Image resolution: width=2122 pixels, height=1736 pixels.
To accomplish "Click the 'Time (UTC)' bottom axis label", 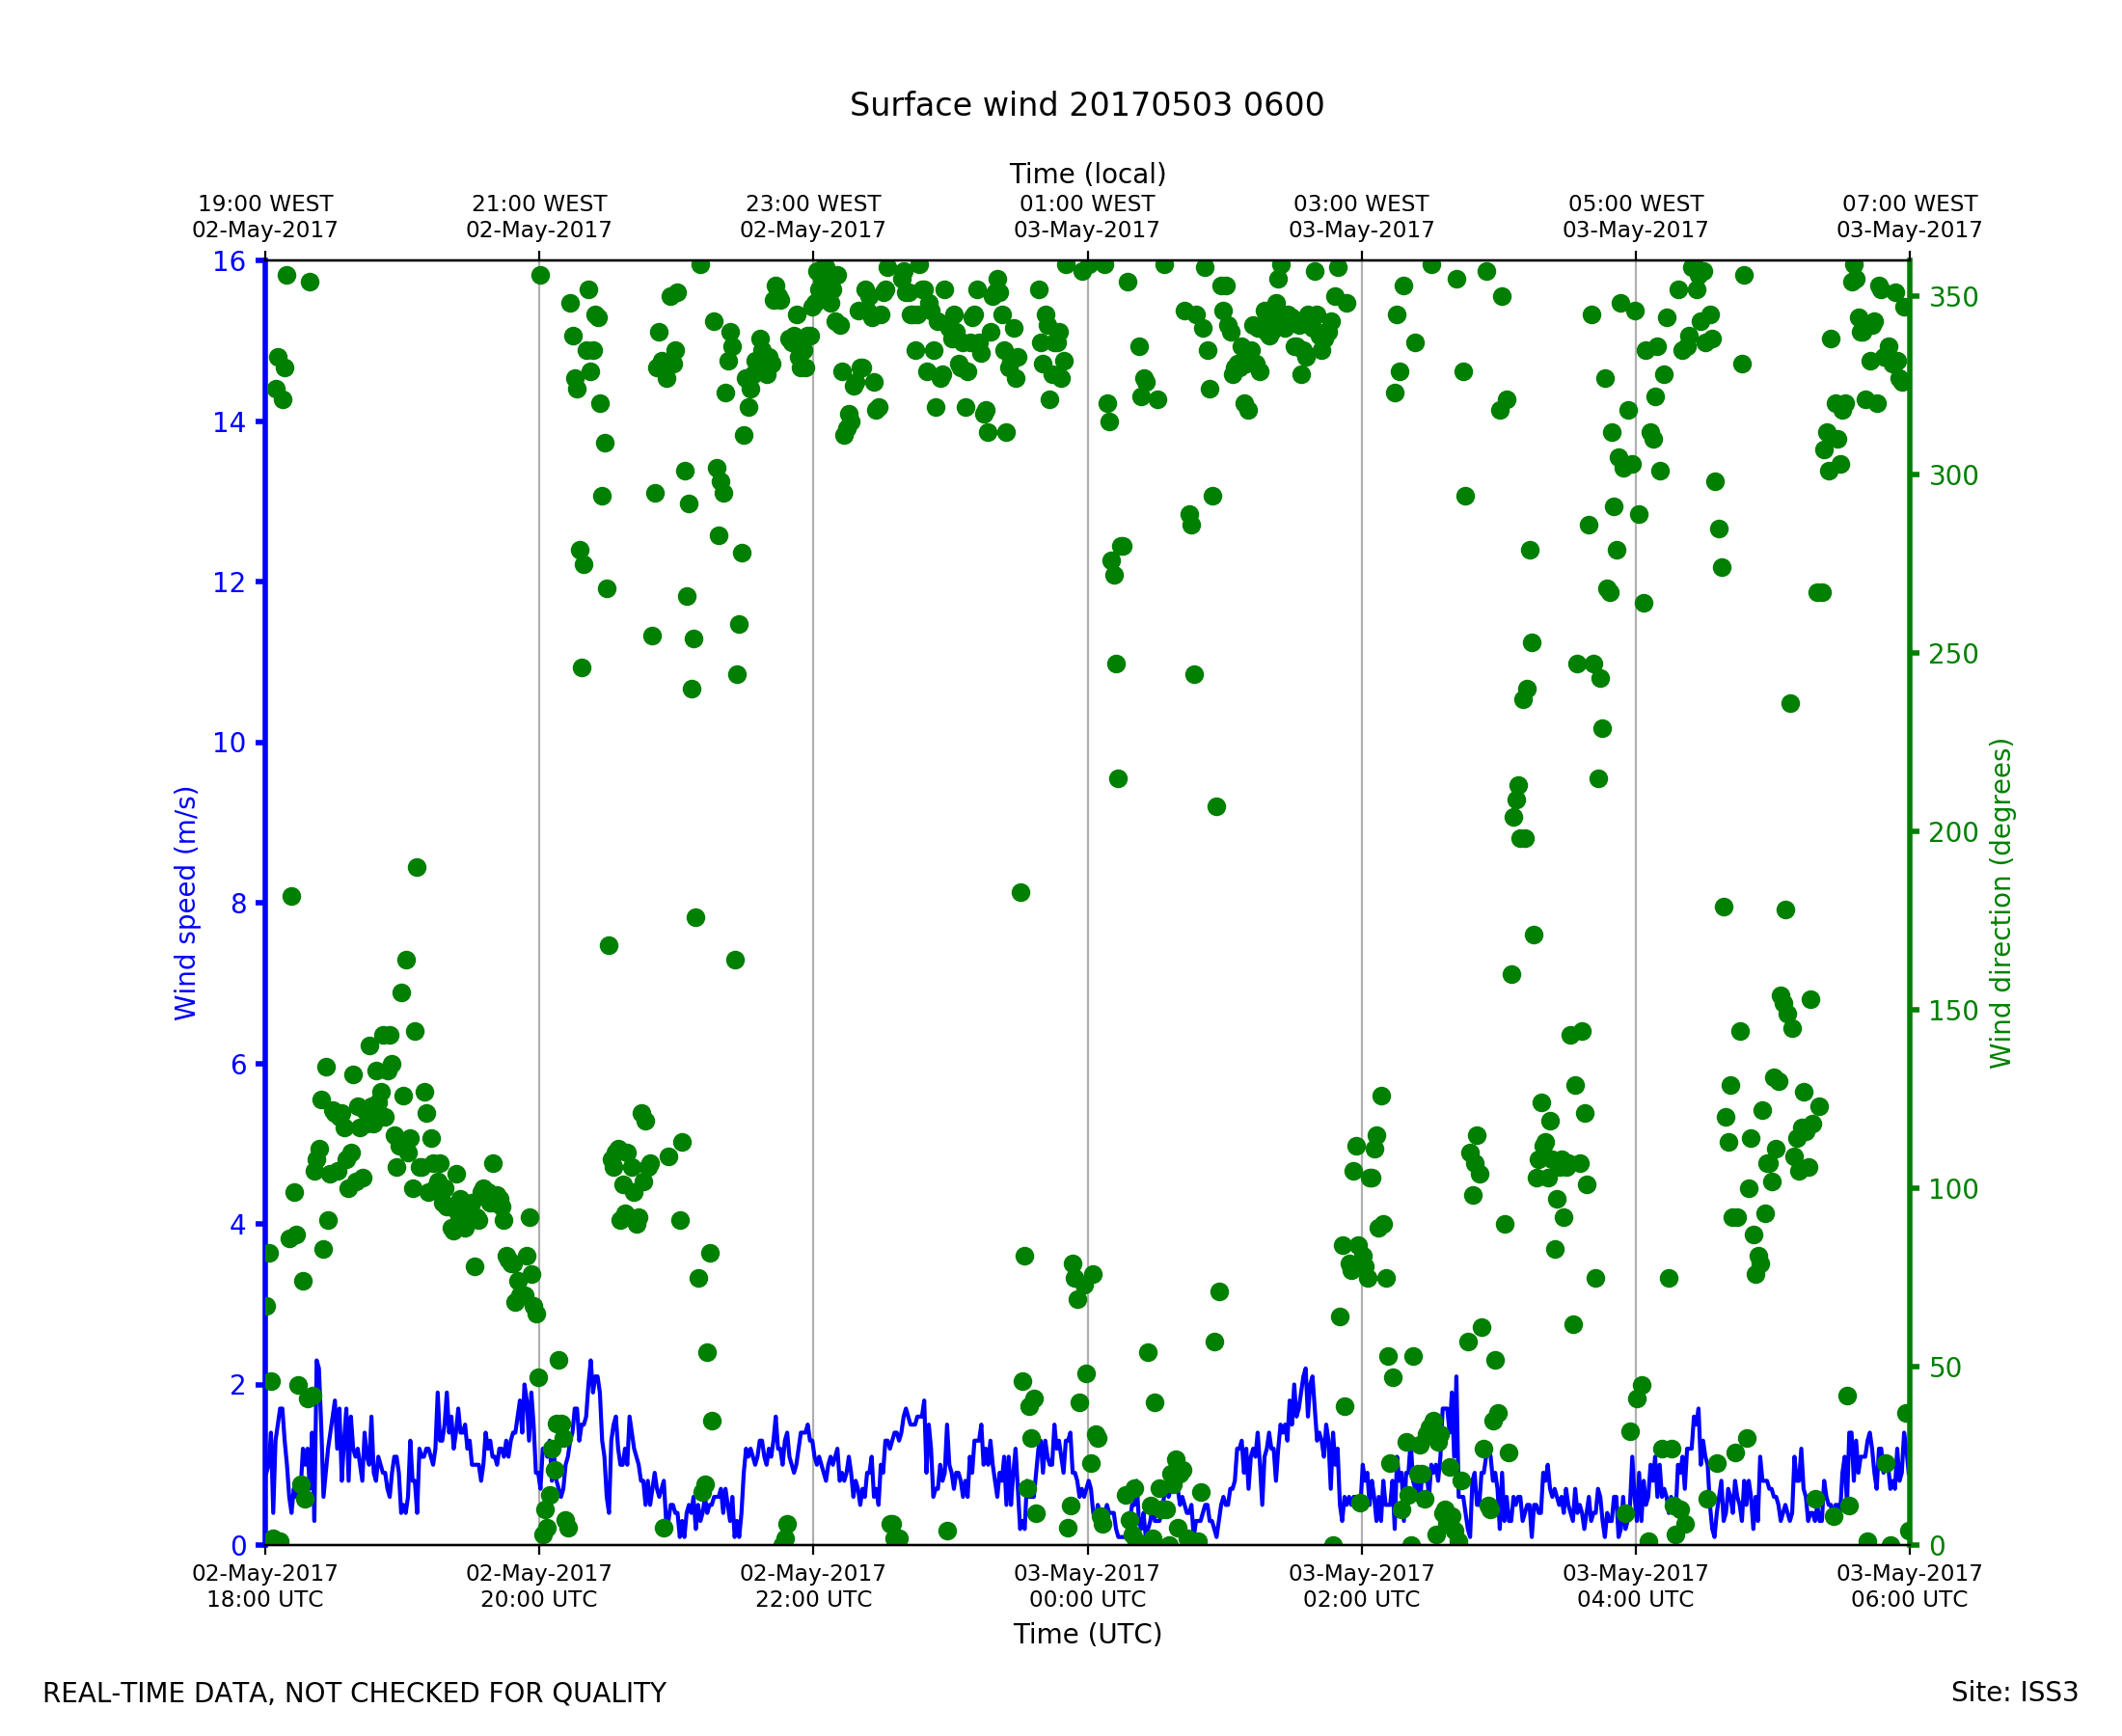I will [1087, 1634].
